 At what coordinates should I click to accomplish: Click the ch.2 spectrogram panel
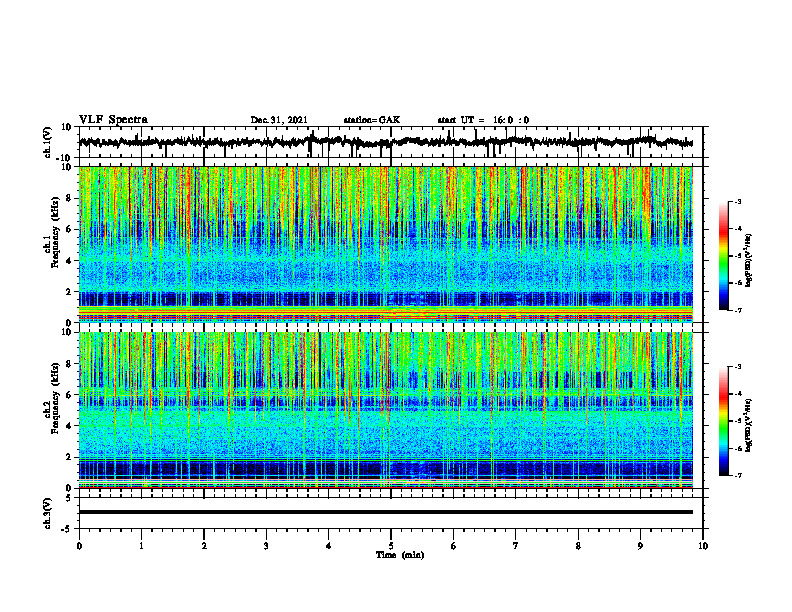pyautogui.click(x=386, y=410)
